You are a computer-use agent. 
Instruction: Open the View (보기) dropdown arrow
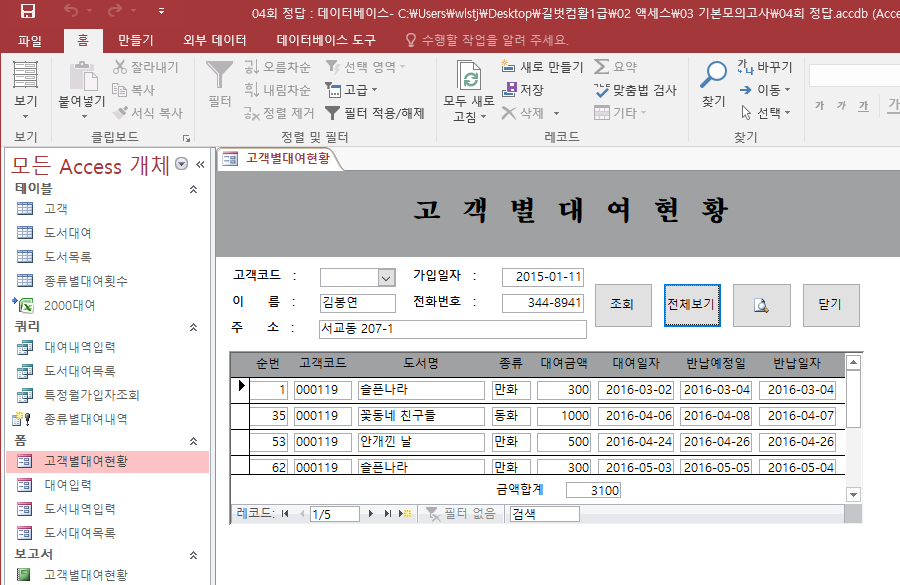[x=25, y=118]
